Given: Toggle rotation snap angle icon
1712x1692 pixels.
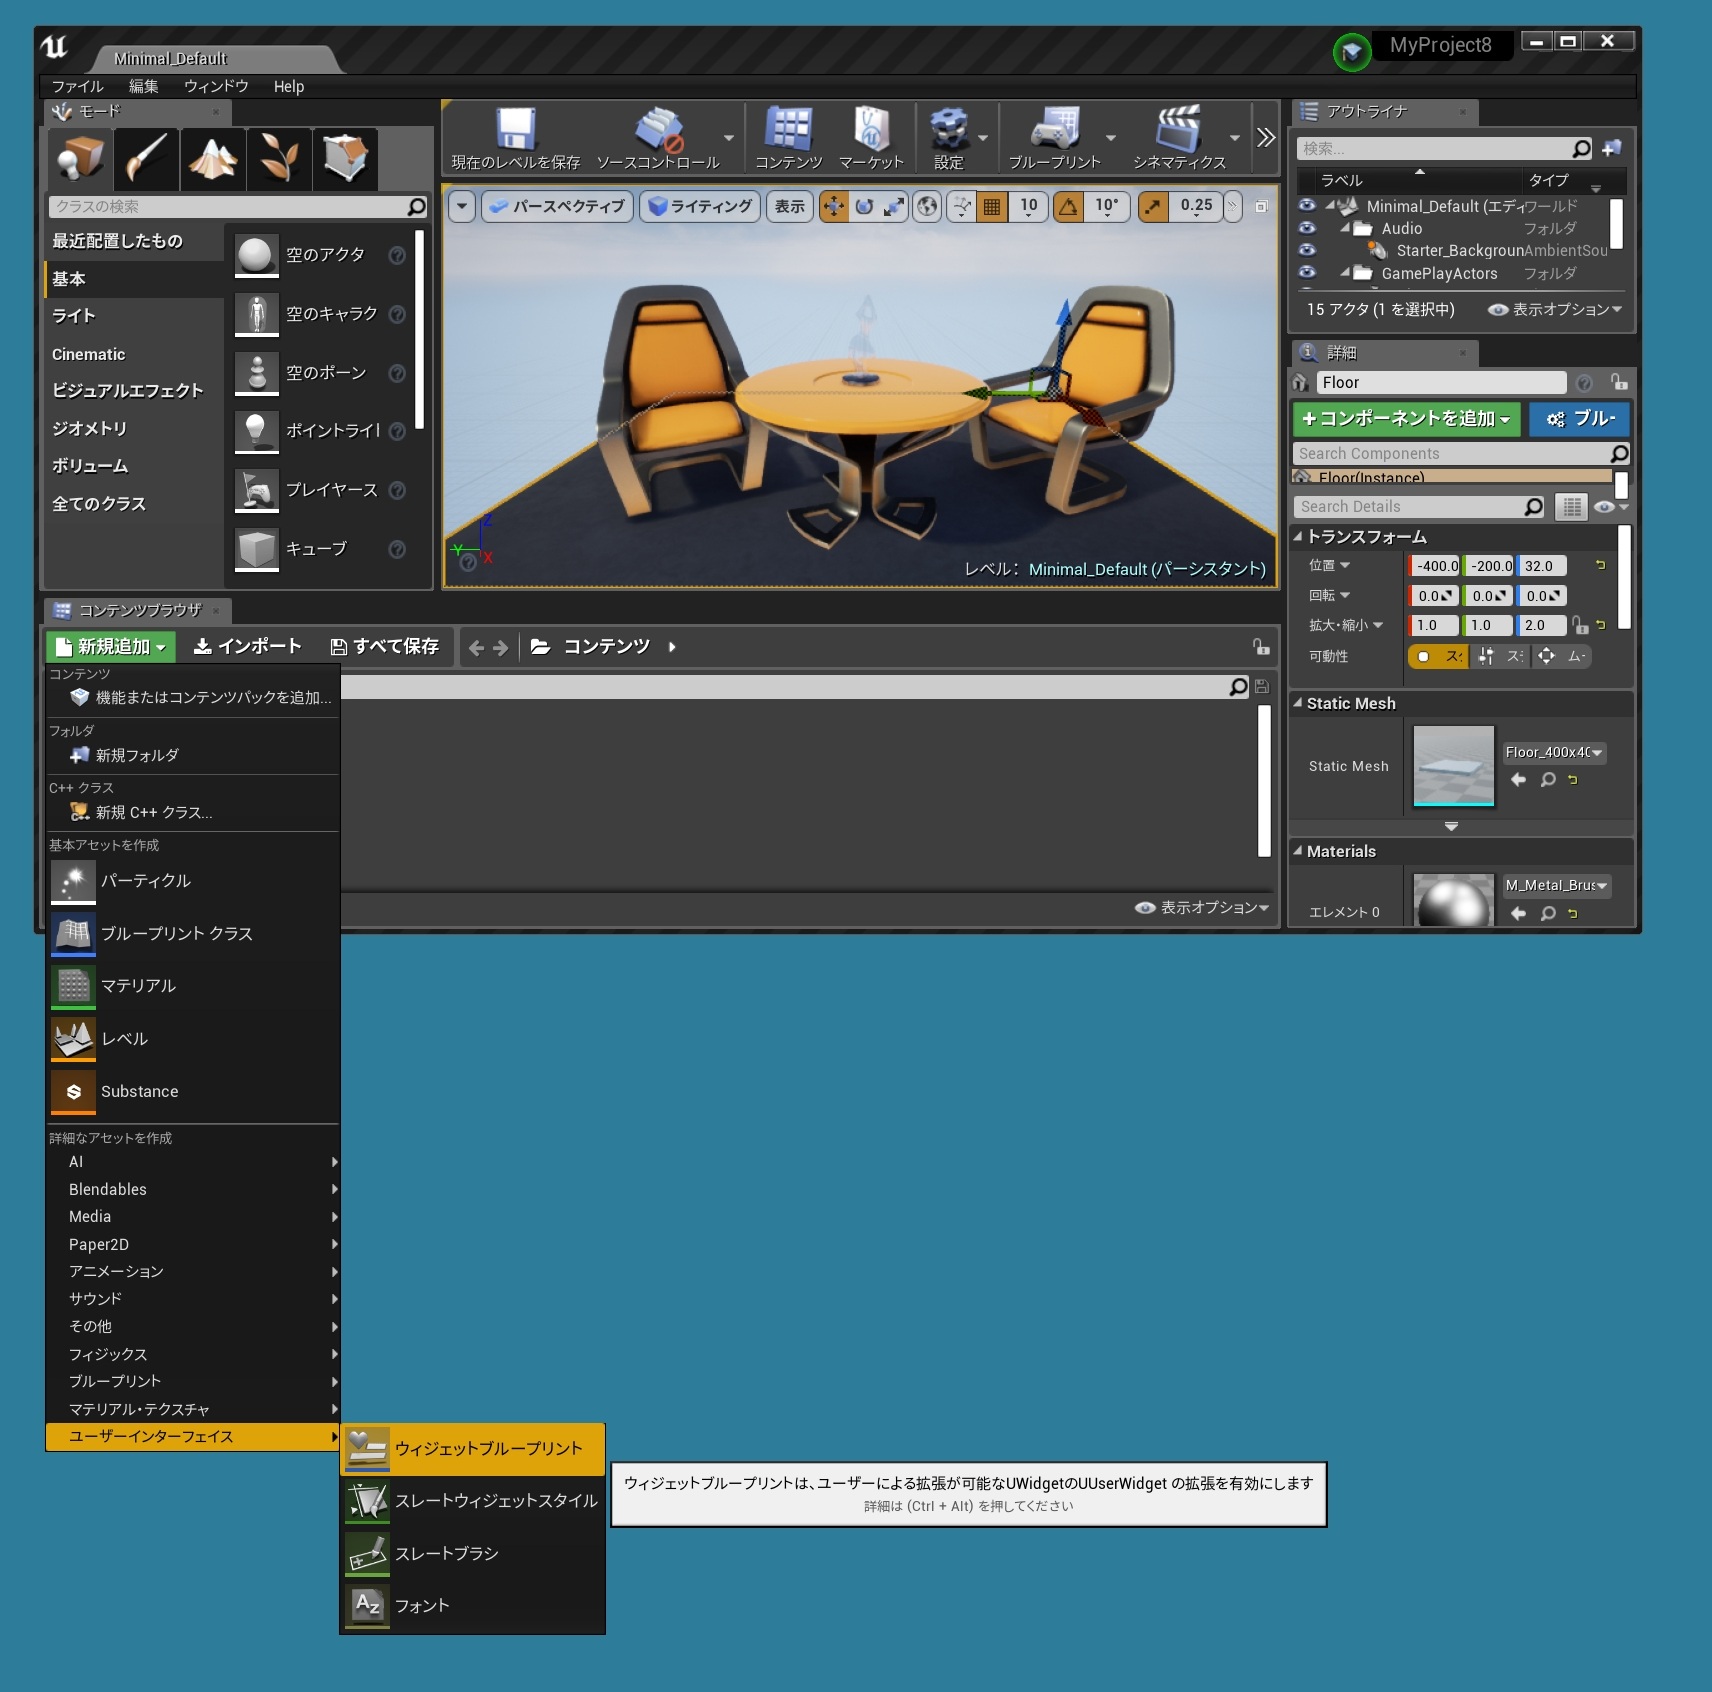Looking at the screenshot, I should coord(1069,207).
